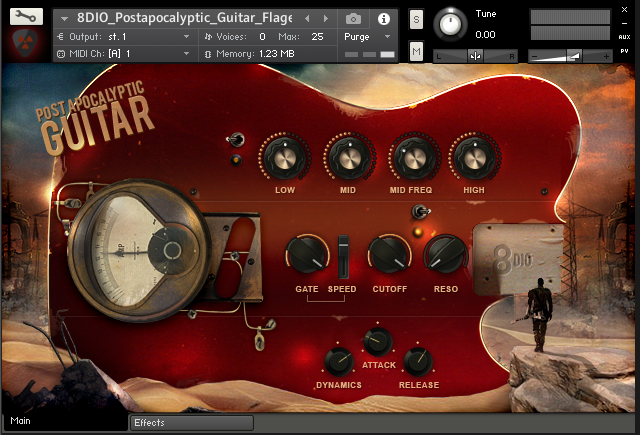Click the Tune knob

(x=450, y=24)
